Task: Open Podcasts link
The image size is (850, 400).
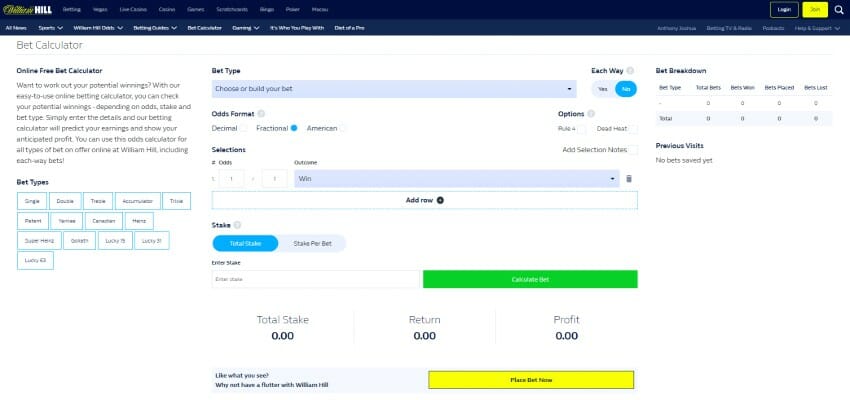Action: click(x=773, y=28)
